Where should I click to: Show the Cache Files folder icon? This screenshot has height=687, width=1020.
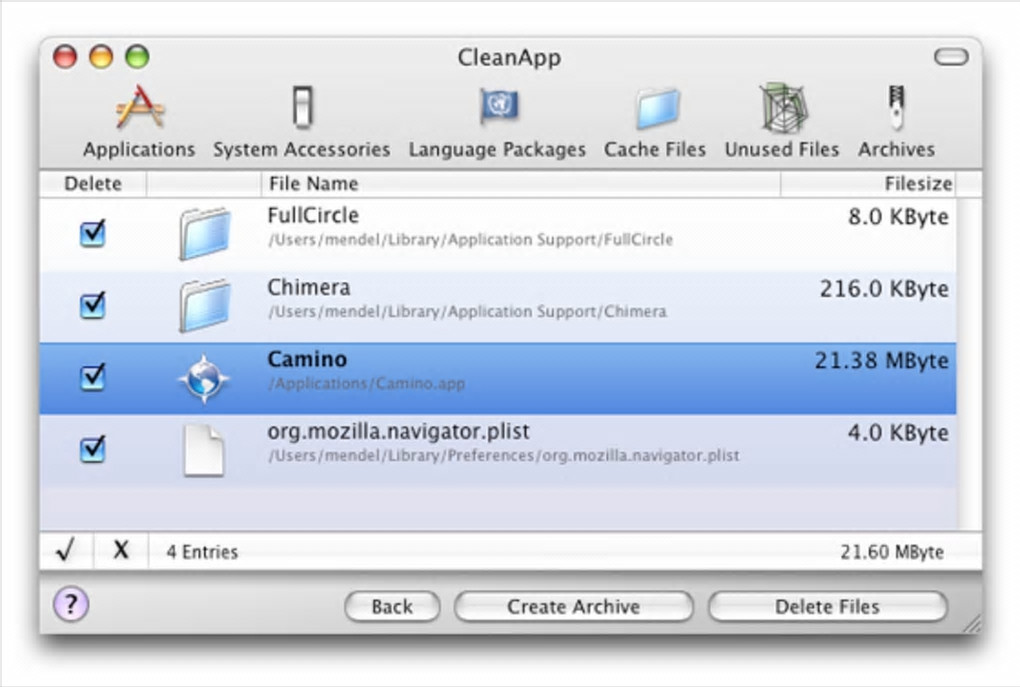(x=656, y=108)
